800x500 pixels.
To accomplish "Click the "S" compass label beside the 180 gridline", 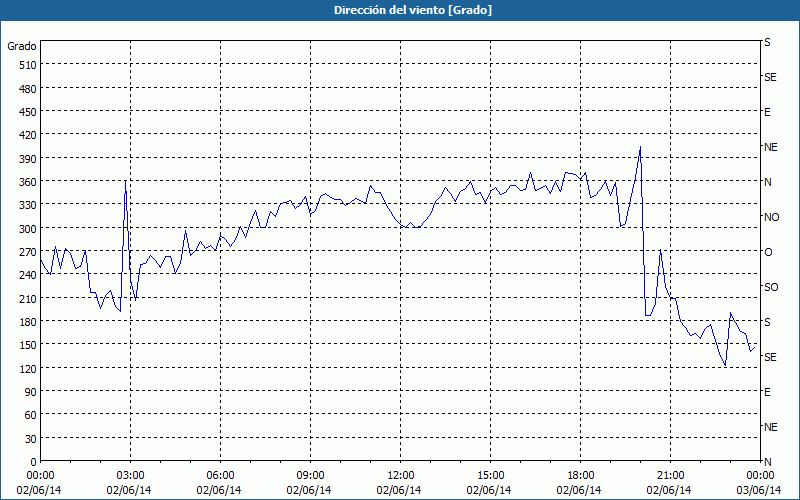I will [x=767, y=322].
